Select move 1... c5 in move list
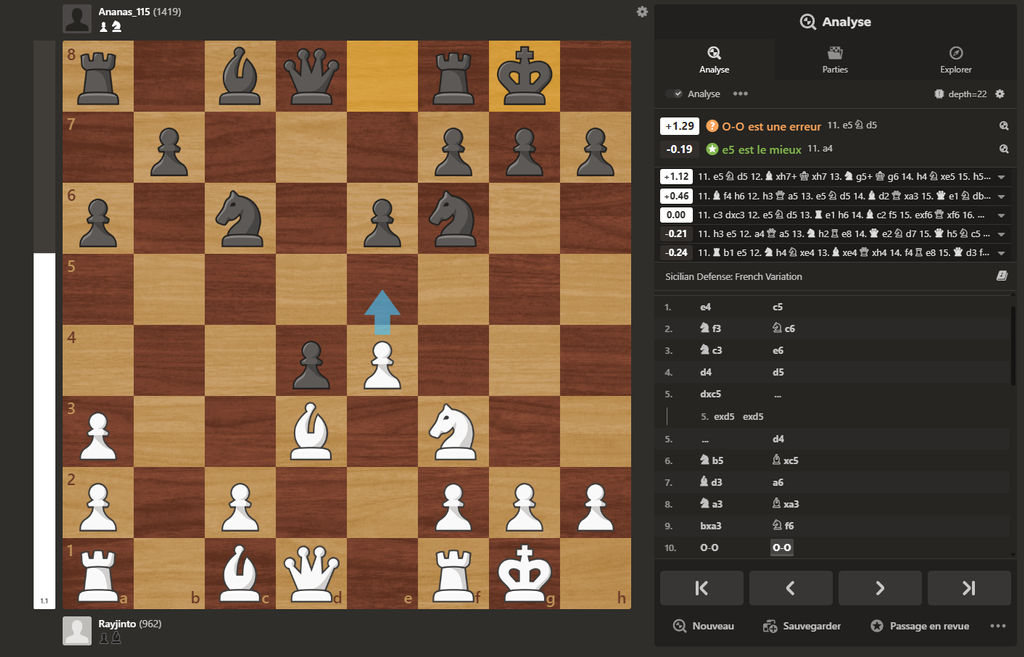Screen dimensions: 1024x657 pos(777,307)
